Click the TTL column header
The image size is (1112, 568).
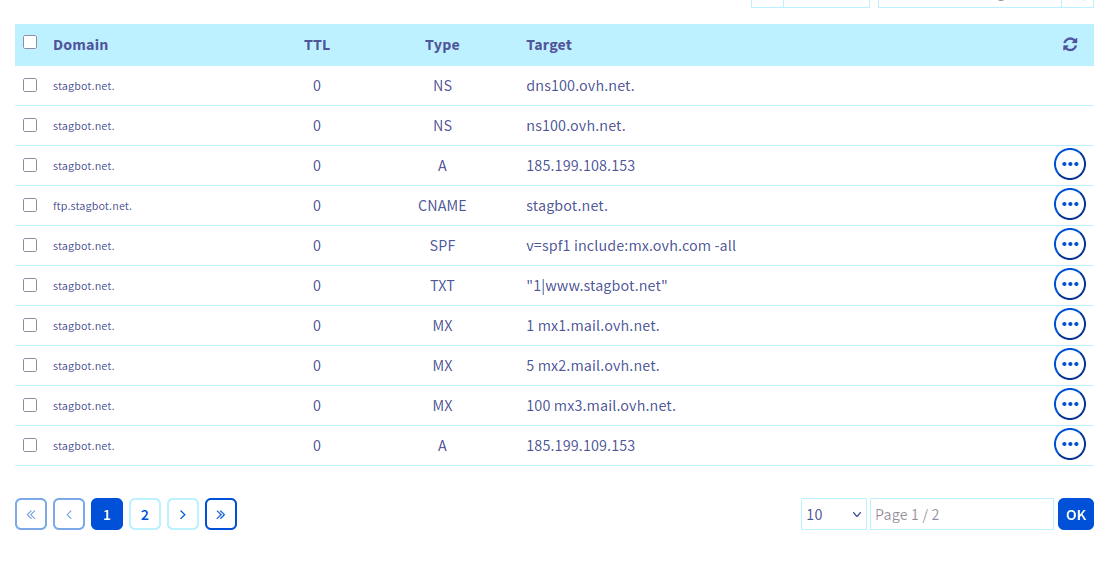point(317,45)
